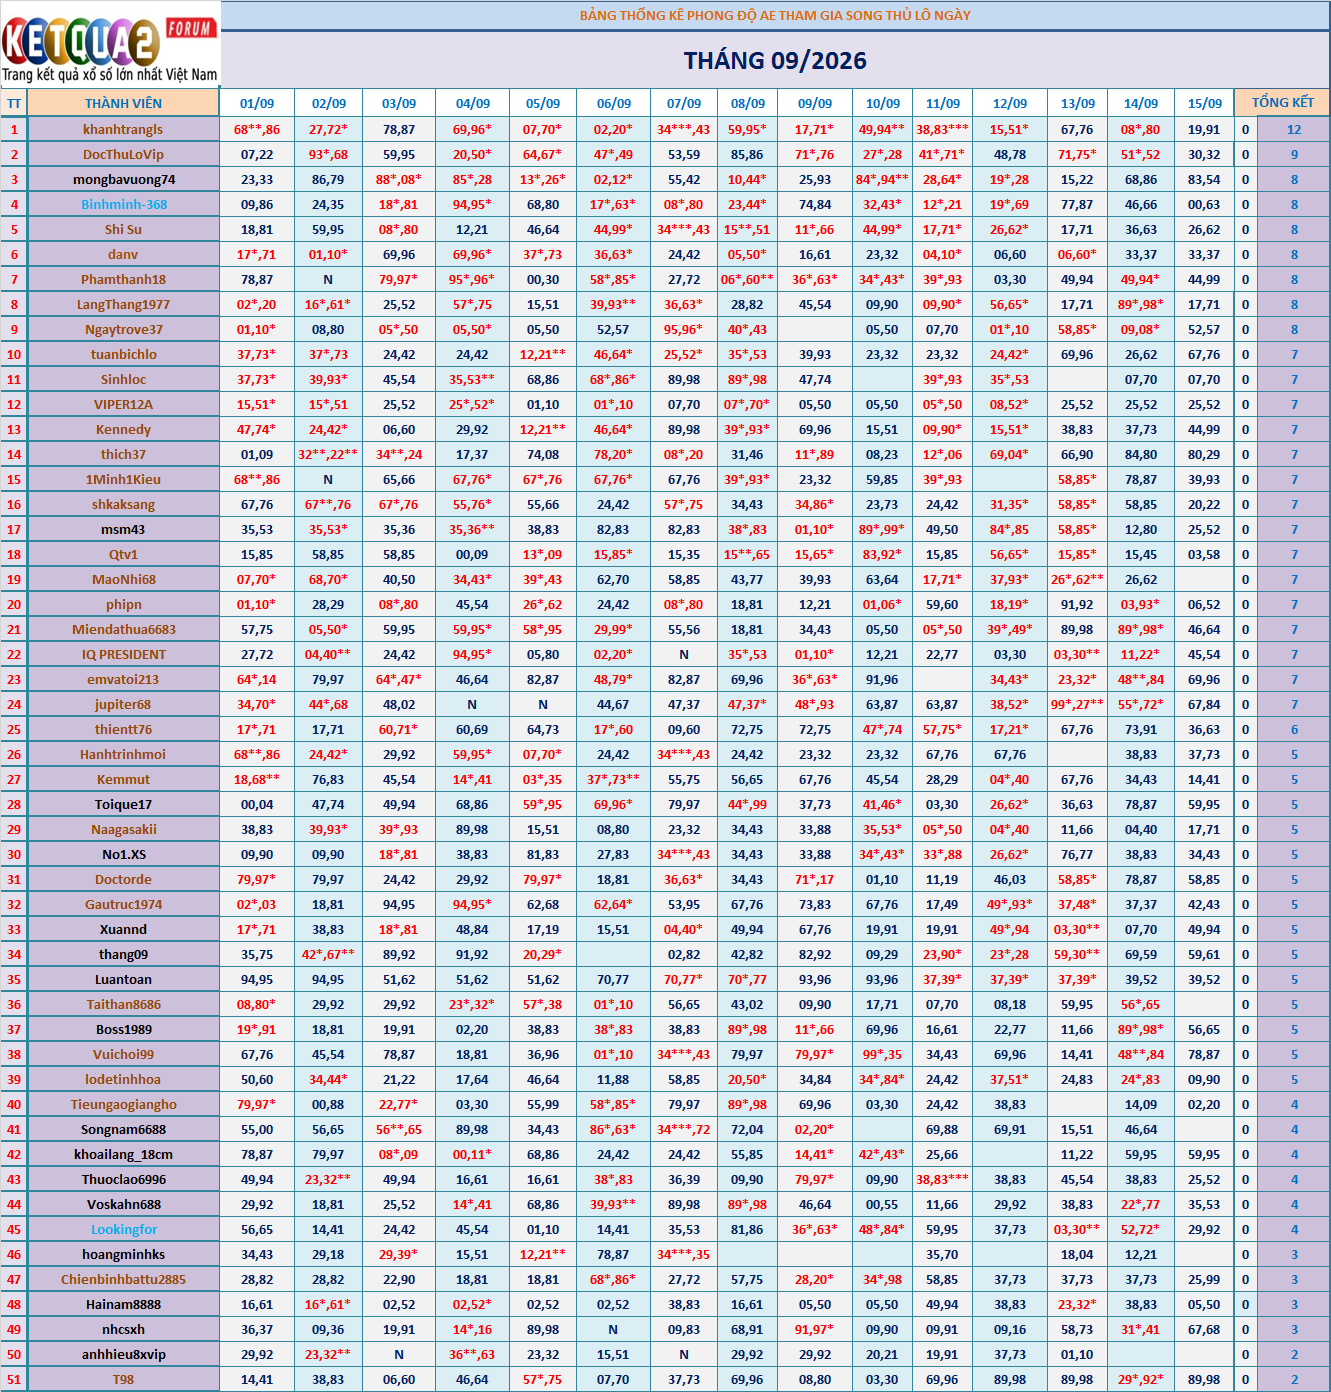1331x1392 pixels.
Task: Click member name Ngaytrove37
Action: (x=123, y=329)
